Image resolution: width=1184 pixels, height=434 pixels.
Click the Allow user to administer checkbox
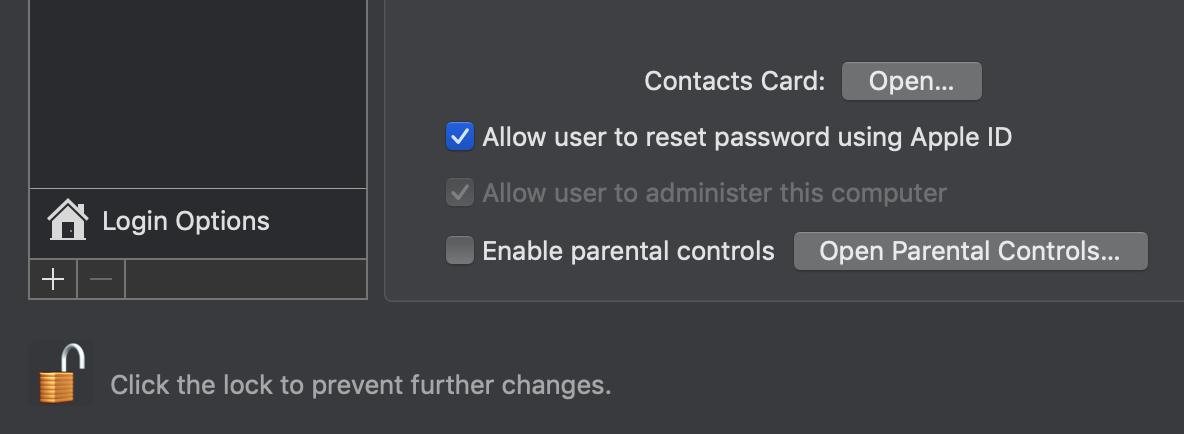click(x=459, y=193)
